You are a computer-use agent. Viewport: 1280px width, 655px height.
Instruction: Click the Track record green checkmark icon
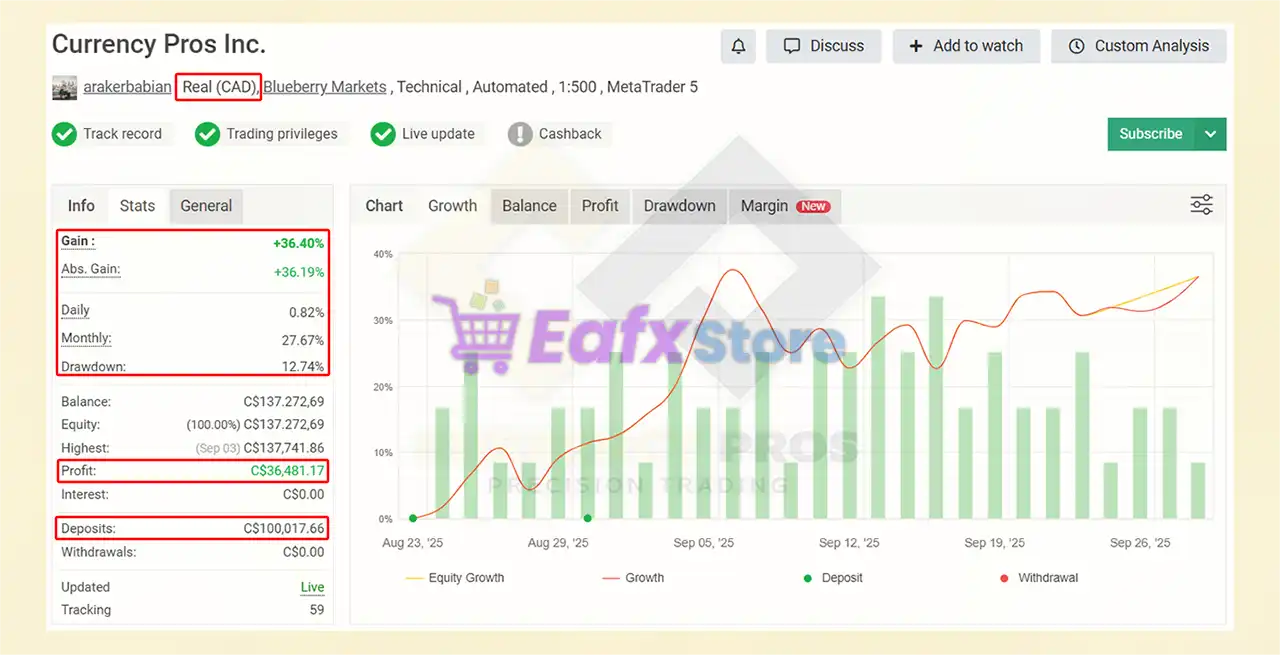[x=64, y=134]
